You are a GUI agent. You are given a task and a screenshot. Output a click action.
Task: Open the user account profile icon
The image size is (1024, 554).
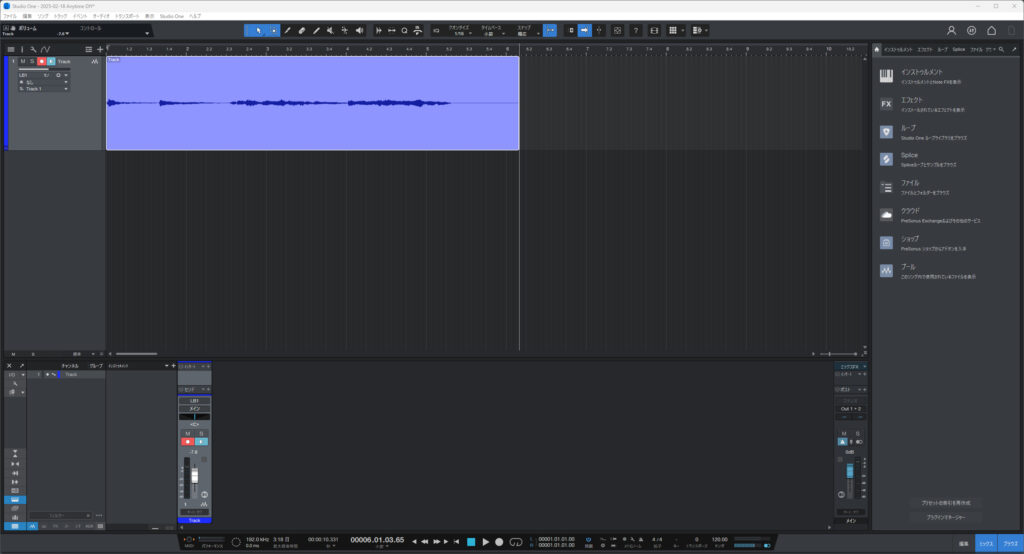point(951,31)
